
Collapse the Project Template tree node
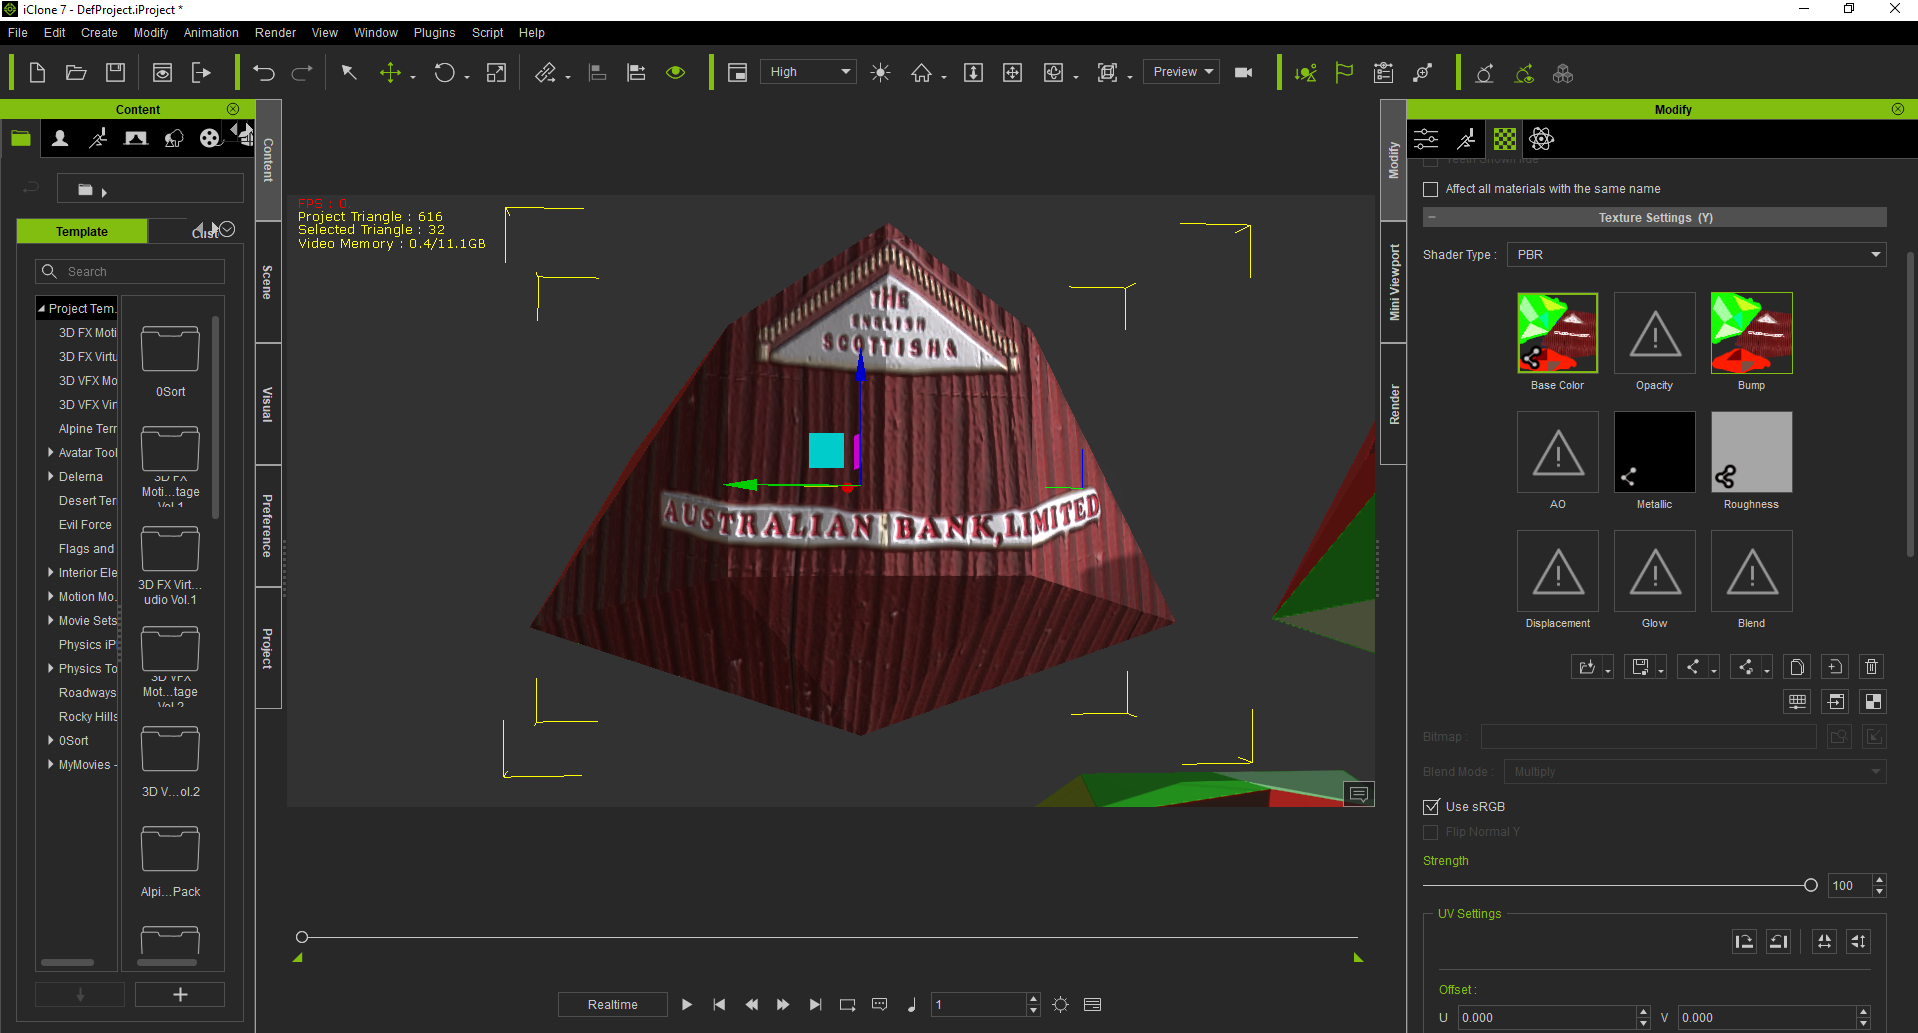42,309
